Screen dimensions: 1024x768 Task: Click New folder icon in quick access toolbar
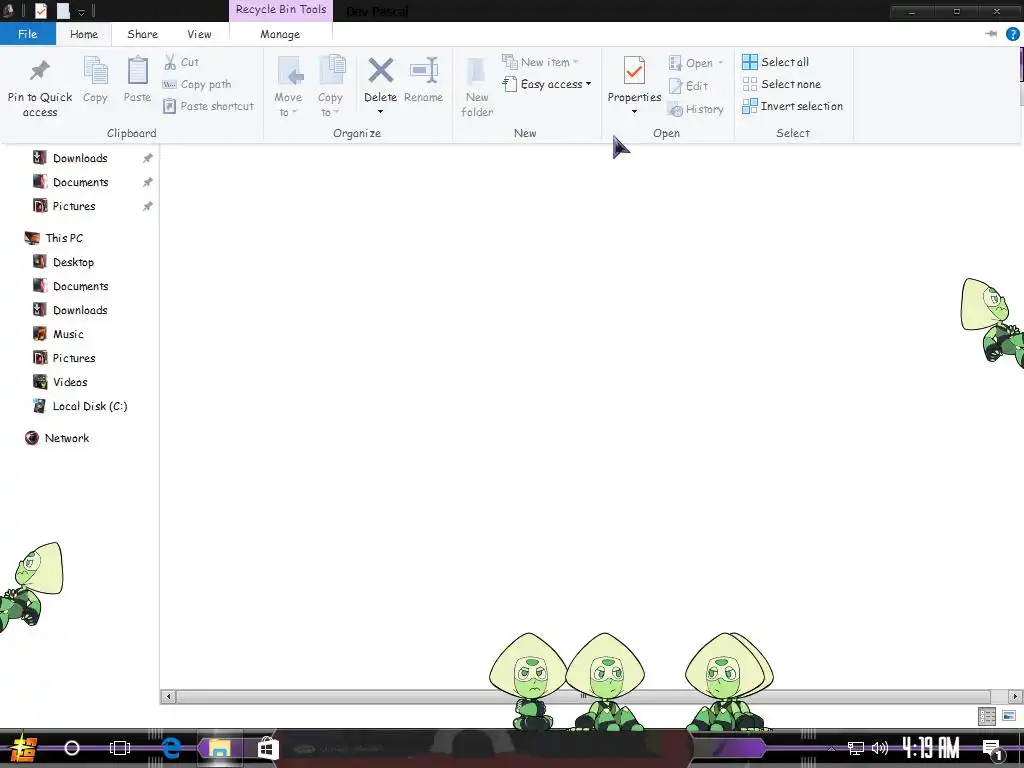[63, 10]
